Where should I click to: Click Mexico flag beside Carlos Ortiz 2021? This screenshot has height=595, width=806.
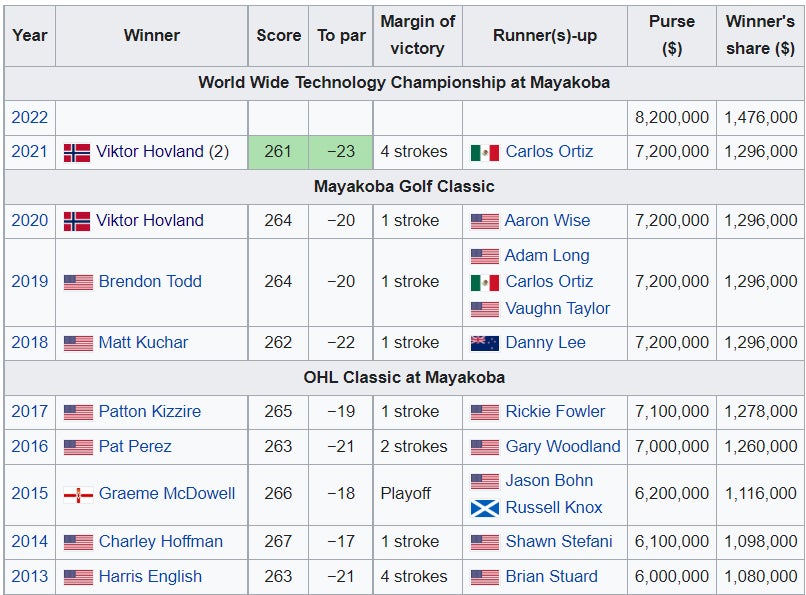[484, 152]
